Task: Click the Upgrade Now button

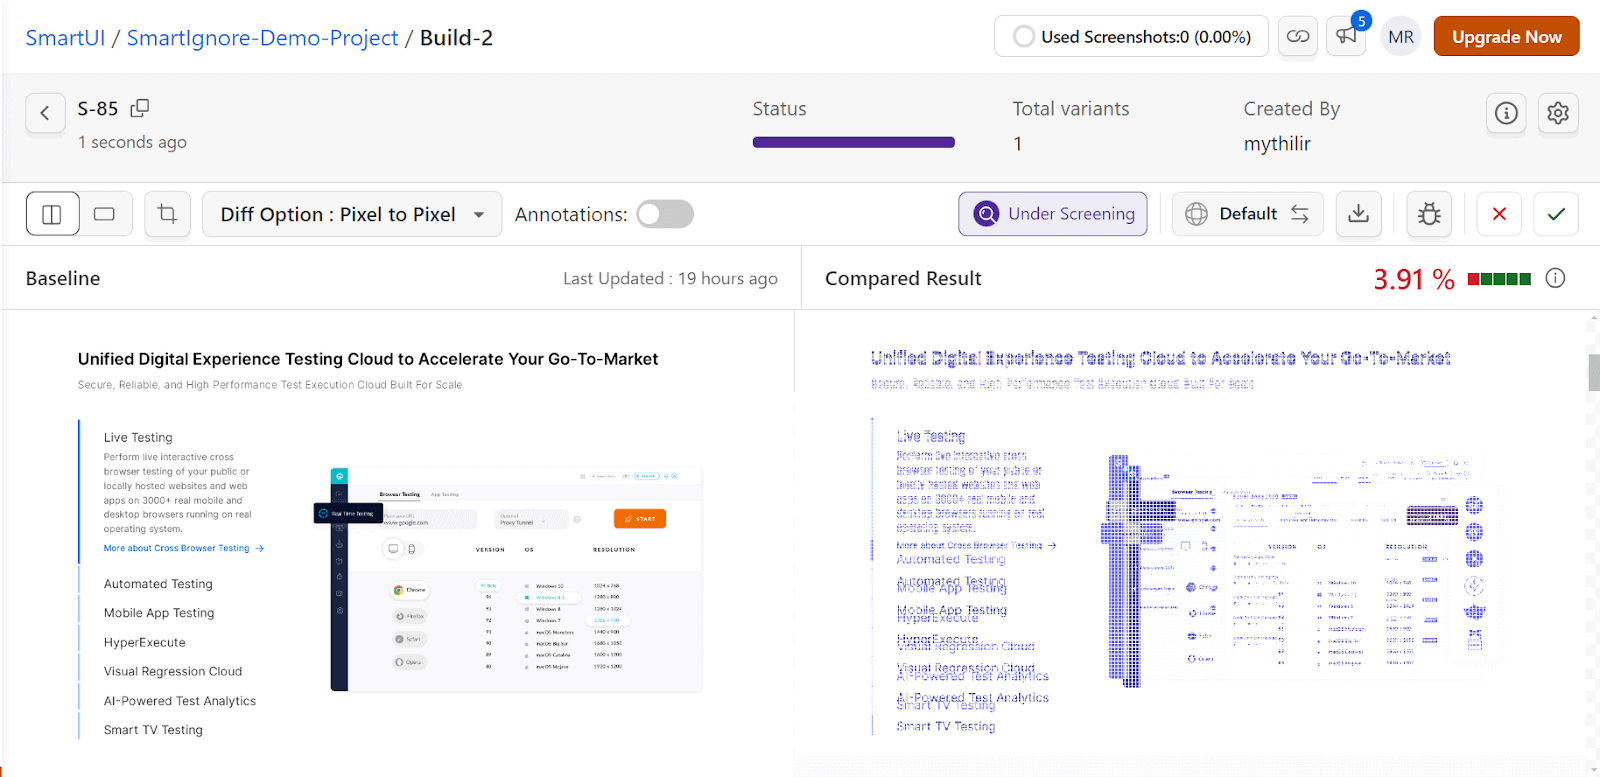Action: pos(1506,37)
